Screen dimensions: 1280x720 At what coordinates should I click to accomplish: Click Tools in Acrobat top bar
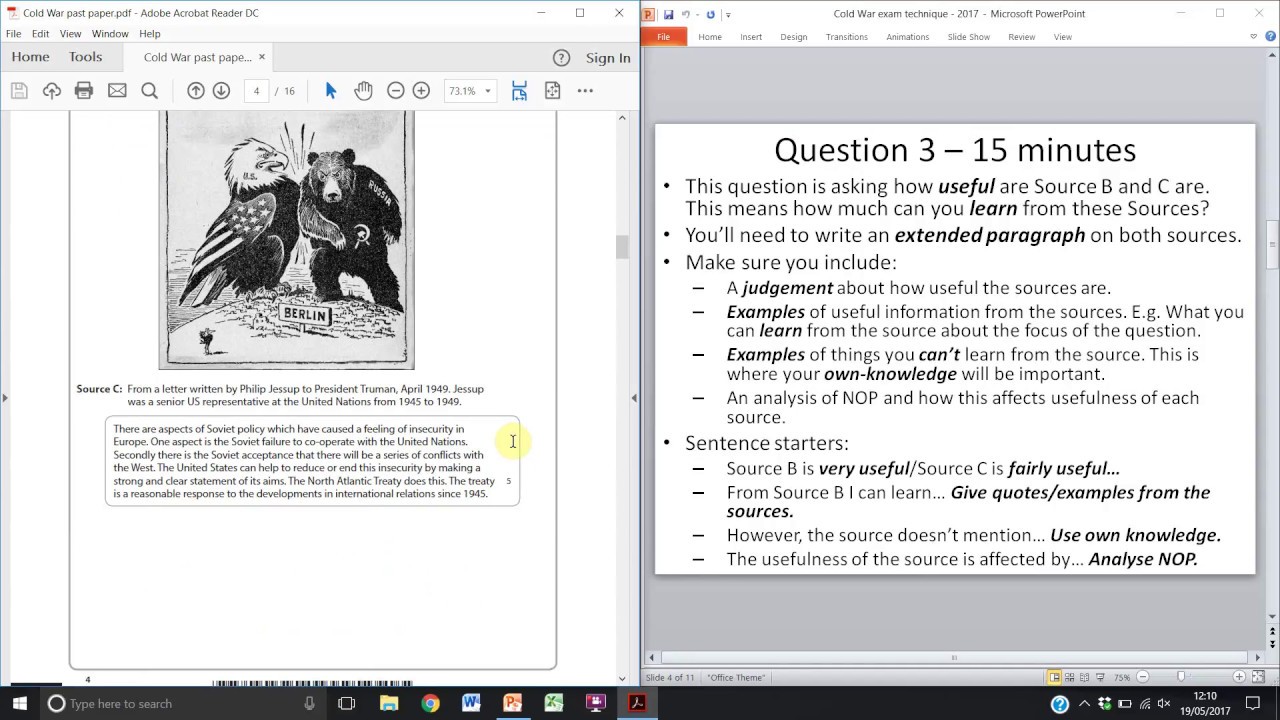click(x=86, y=58)
